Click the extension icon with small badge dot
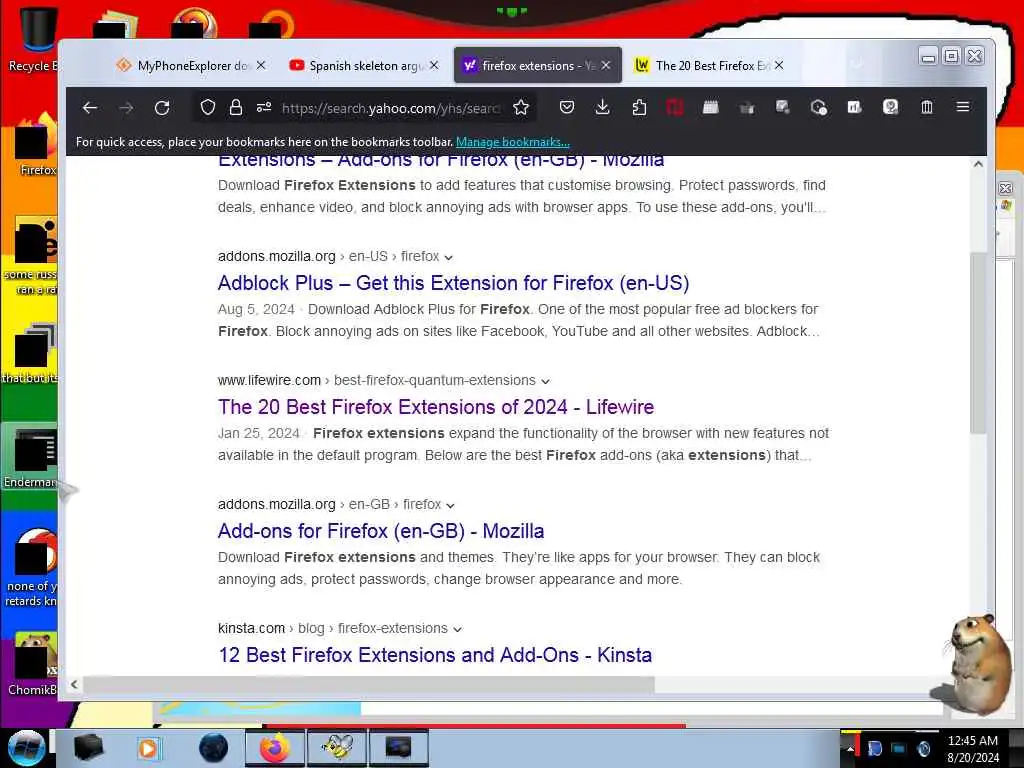The width and height of the screenshot is (1024, 768). 818,107
